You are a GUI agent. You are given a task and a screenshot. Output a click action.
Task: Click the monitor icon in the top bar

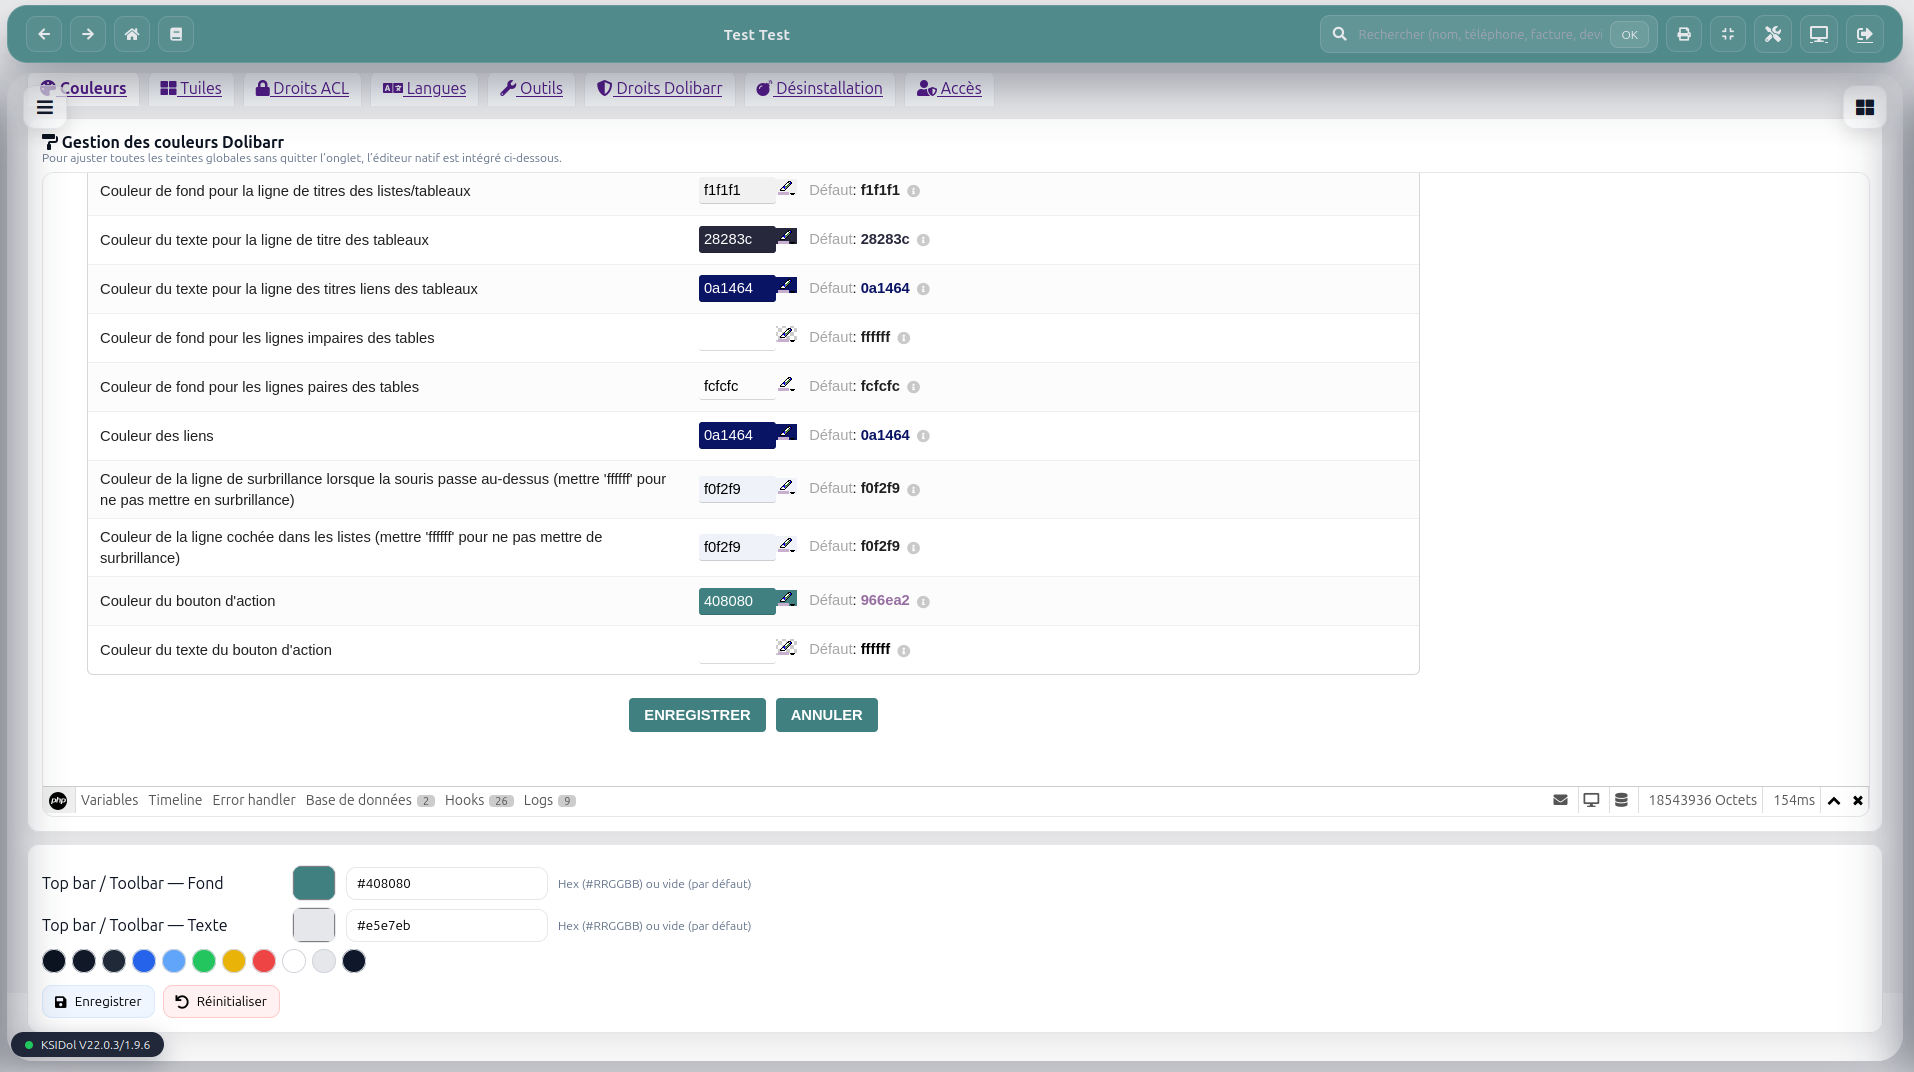(x=1819, y=34)
